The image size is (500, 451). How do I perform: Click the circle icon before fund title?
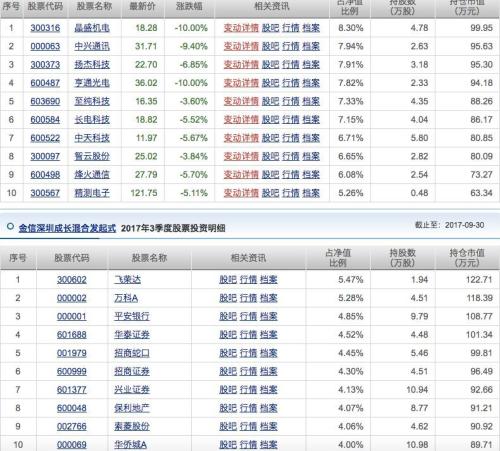(10, 227)
